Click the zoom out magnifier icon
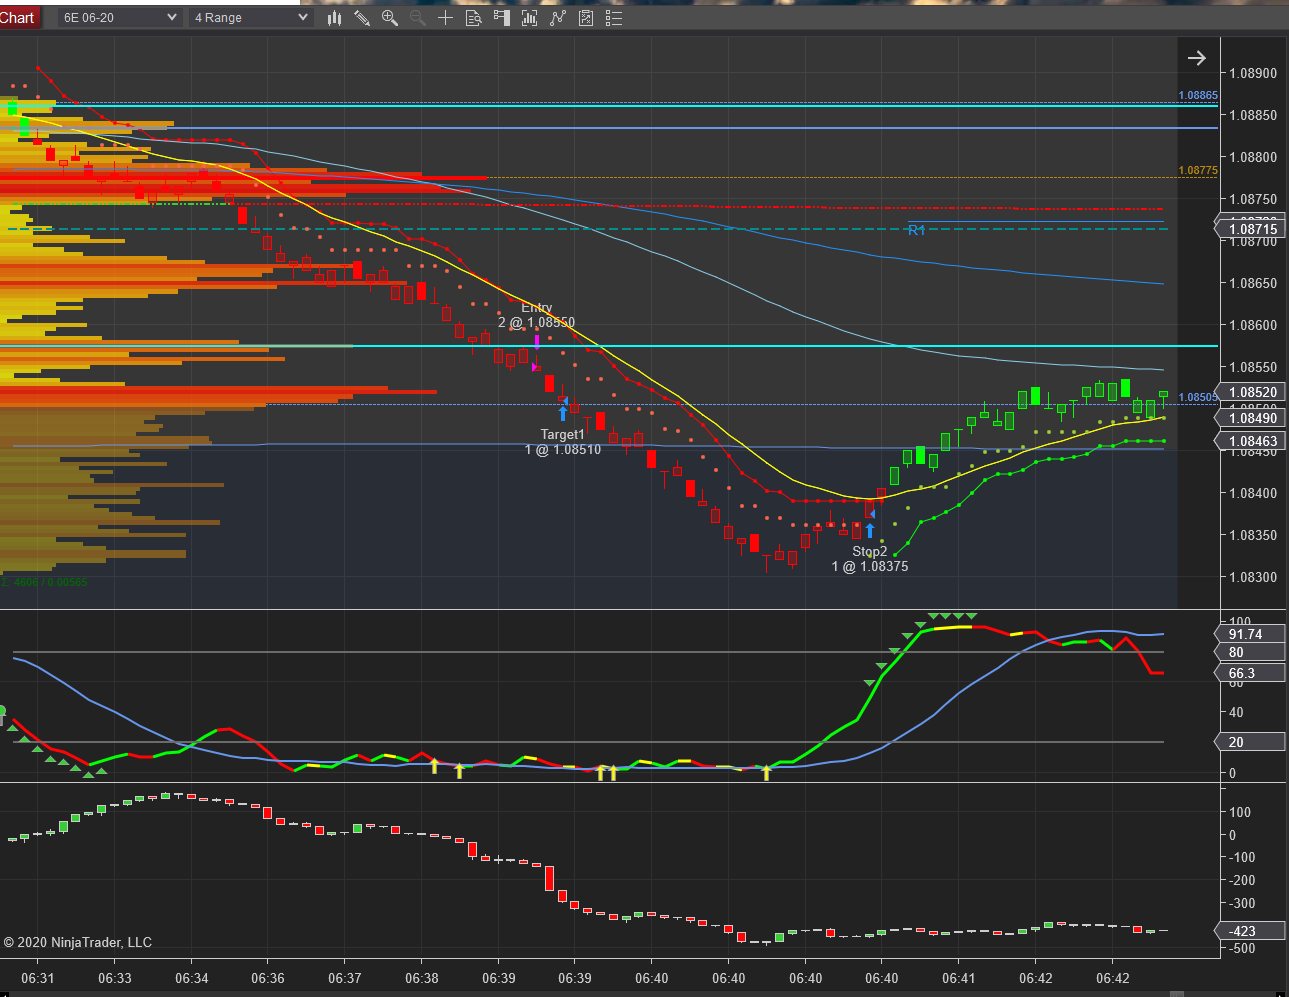The height and width of the screenshot is (997, 1289). [x=418, y=18]
